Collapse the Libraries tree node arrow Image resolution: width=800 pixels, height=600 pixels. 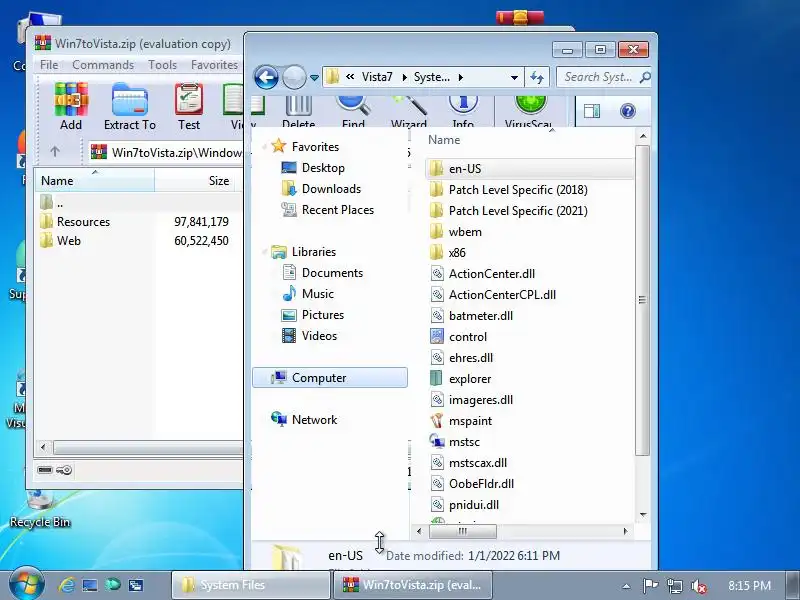[x=264, y=252]
